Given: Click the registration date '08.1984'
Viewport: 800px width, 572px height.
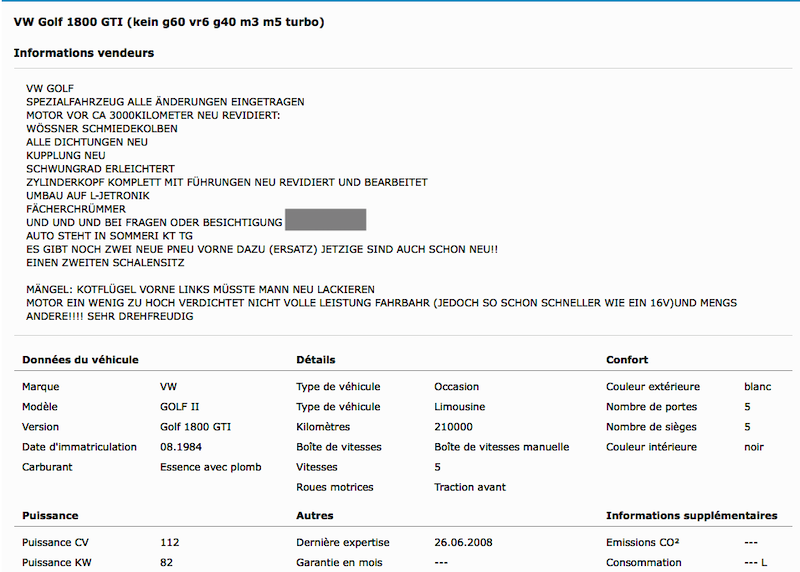Looking at the screenshot, I should click(181, 447).
